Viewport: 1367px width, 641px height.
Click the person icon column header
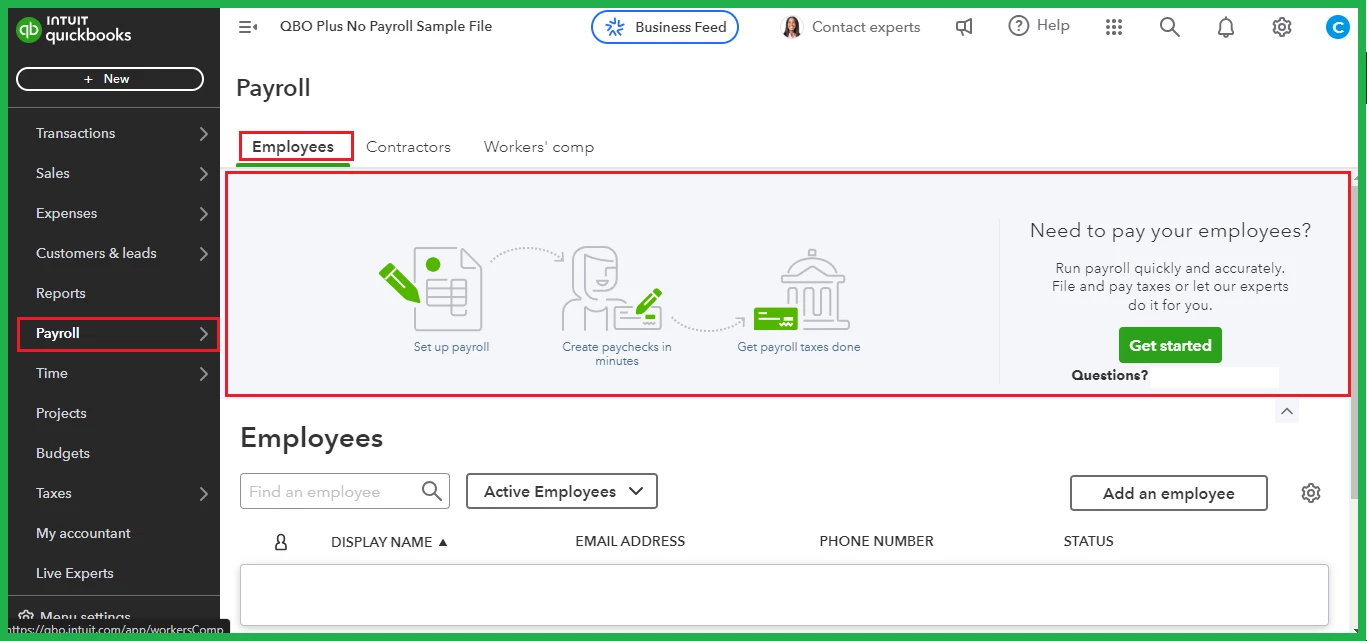click(x=281, y=541)
